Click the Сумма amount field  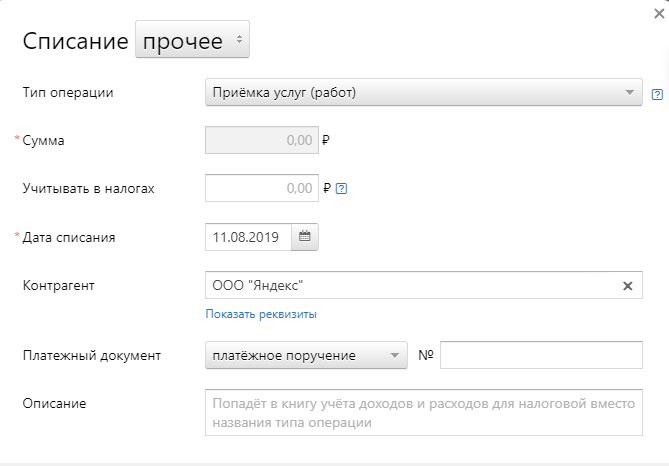pyautogui.click(x=261, y=141)
